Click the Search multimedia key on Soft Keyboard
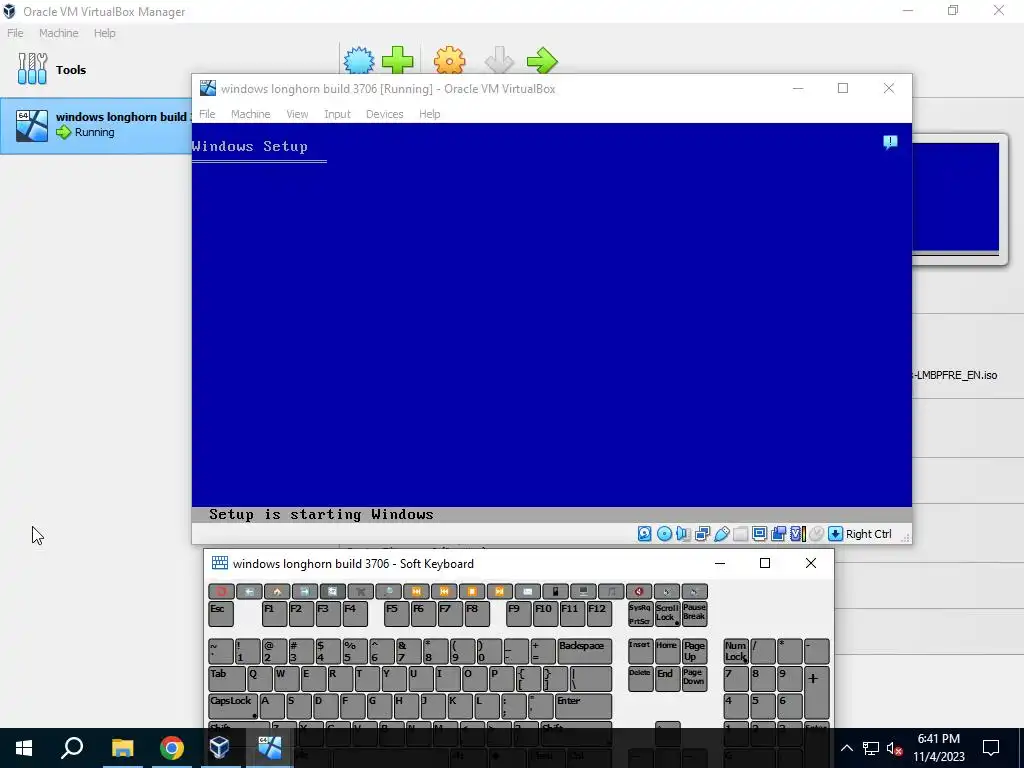Screen dimensions: 1024x768 (389, 592)
